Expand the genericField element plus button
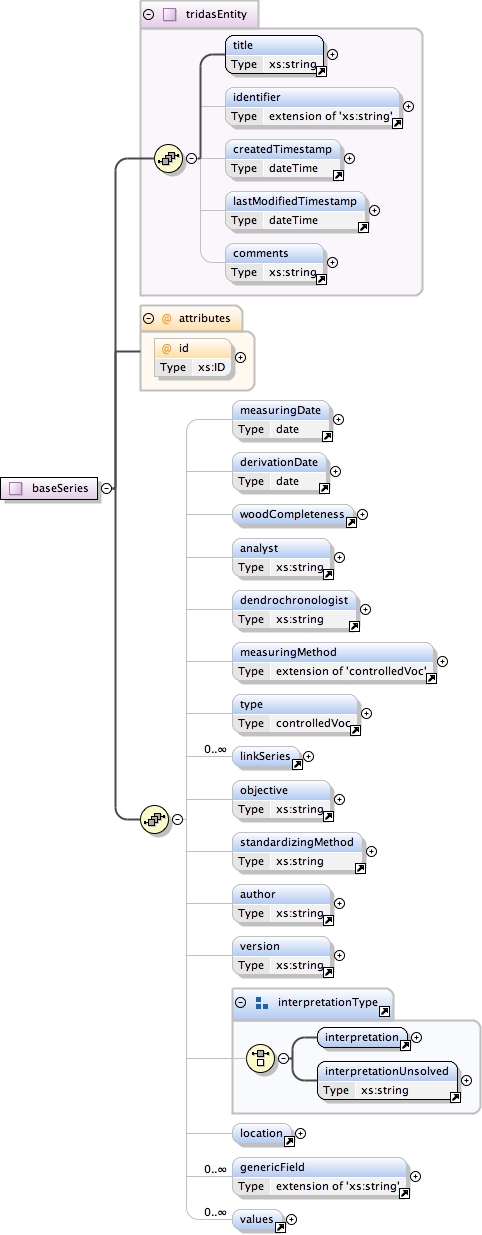The width and height of the screenshot is (482, 1235). tap(416, 1177)
